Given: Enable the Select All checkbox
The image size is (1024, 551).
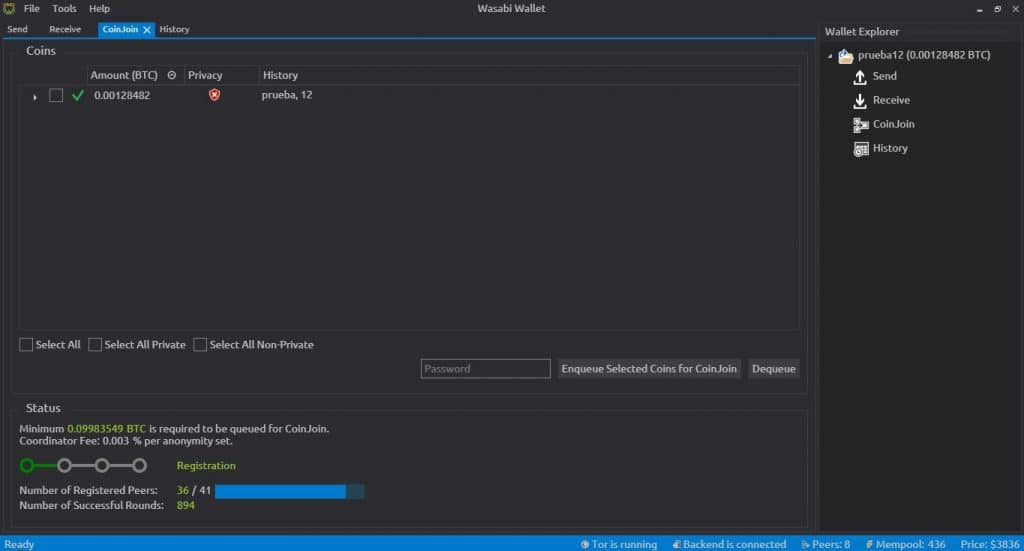Looking at the screenshot, I should point(26,345).
